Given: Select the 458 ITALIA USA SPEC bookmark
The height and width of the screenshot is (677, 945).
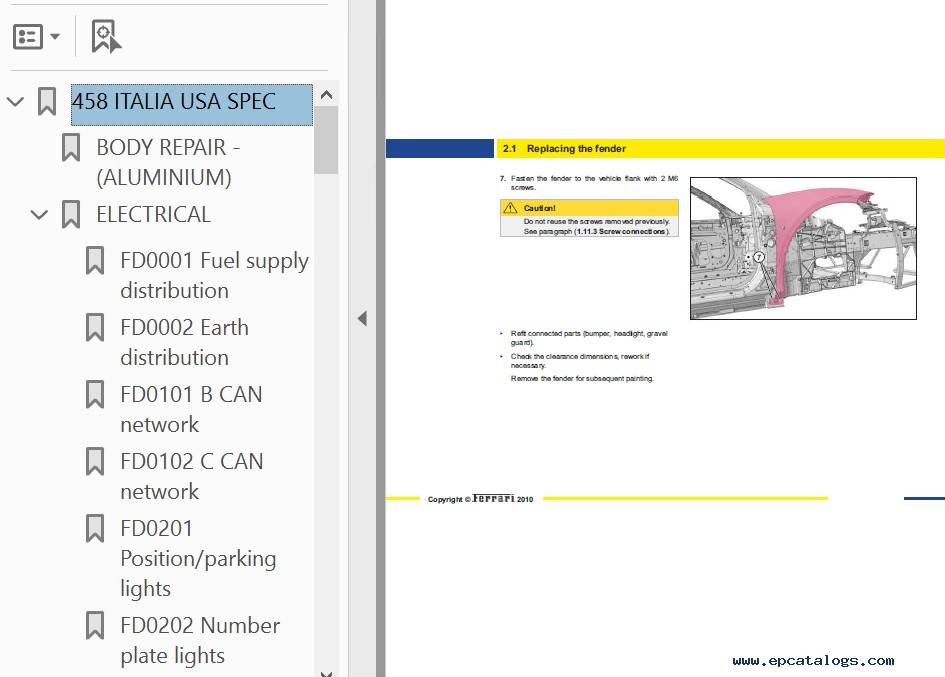Looking at the screenshot, I should click(x=192, y=104).
